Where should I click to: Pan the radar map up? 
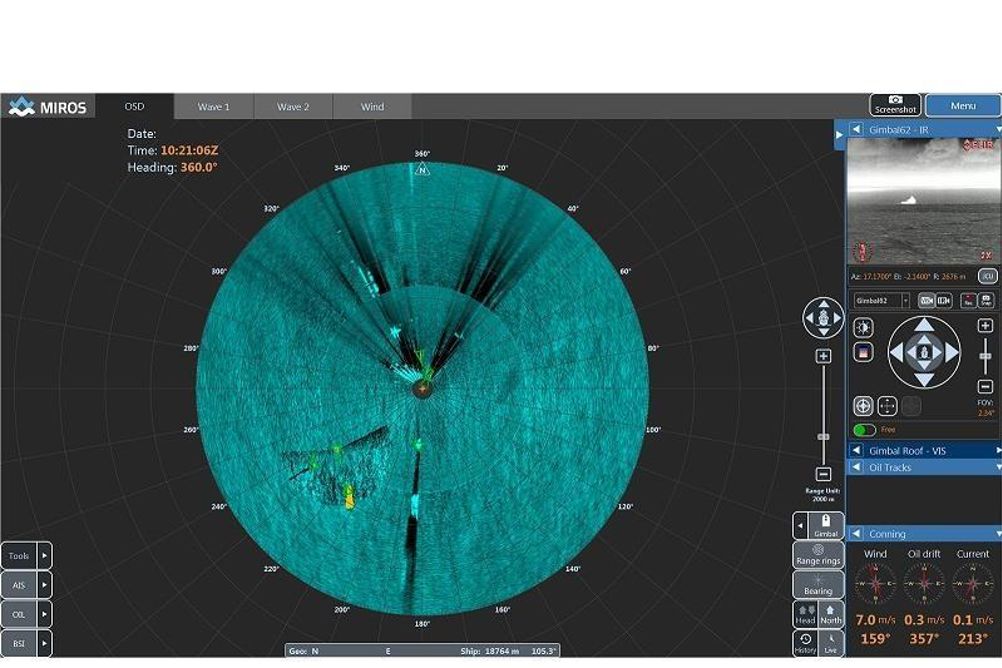[x=823, y=304]
